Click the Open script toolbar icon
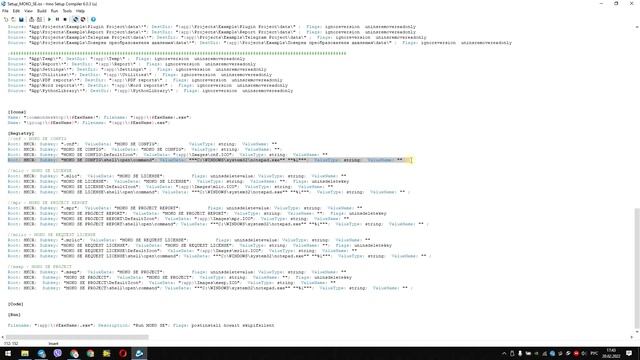The height and width of the screenshot is (360, 640). (x=13, y=19)
